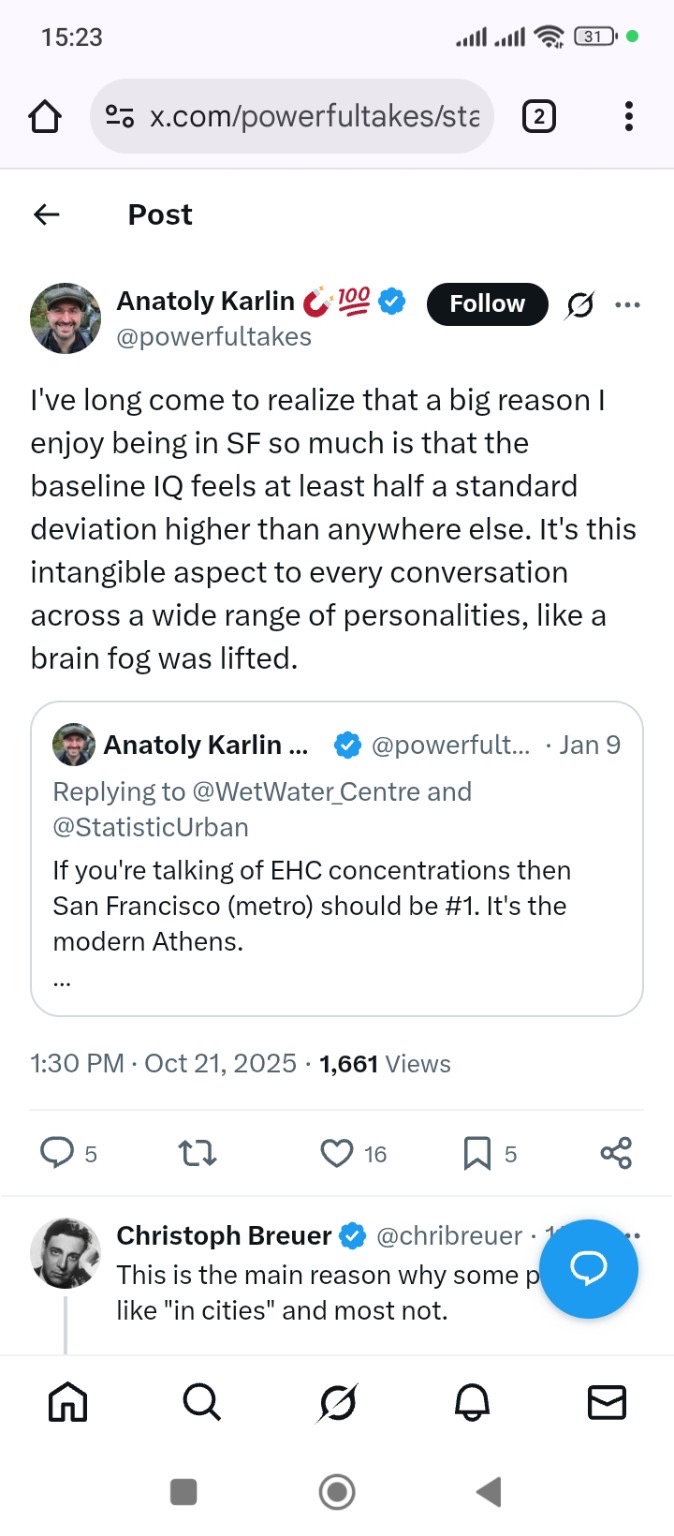Share the post
Screen dimensions: 674x1536
616,1154
